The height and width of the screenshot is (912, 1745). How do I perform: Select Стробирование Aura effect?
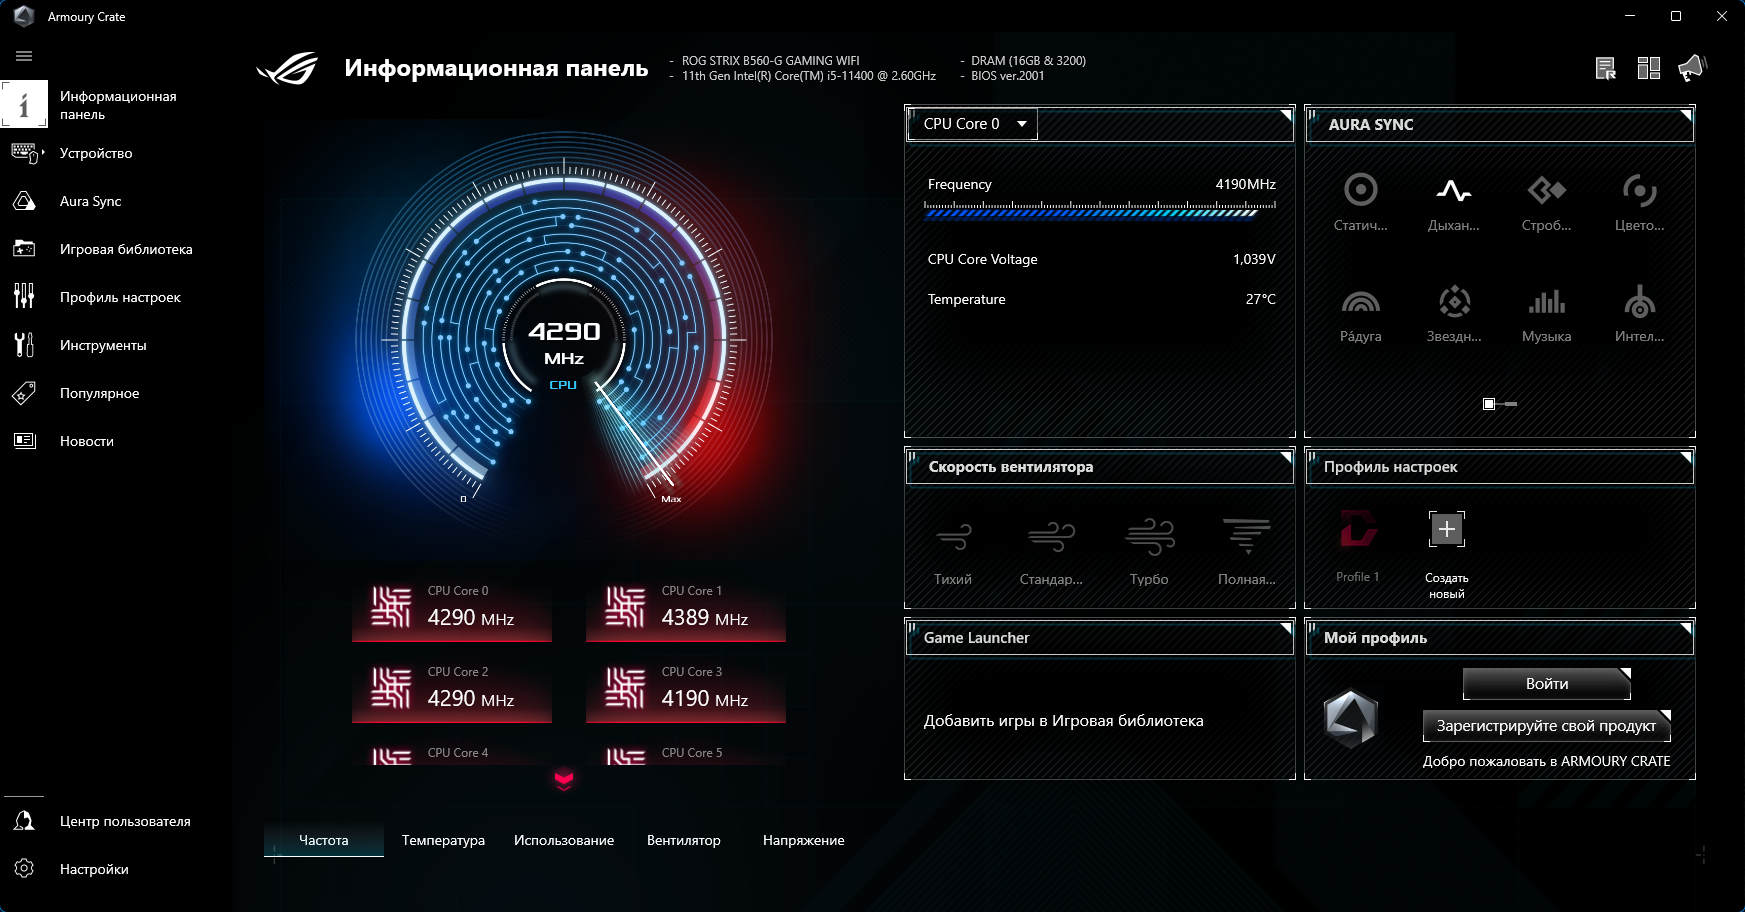(1547, 201)
